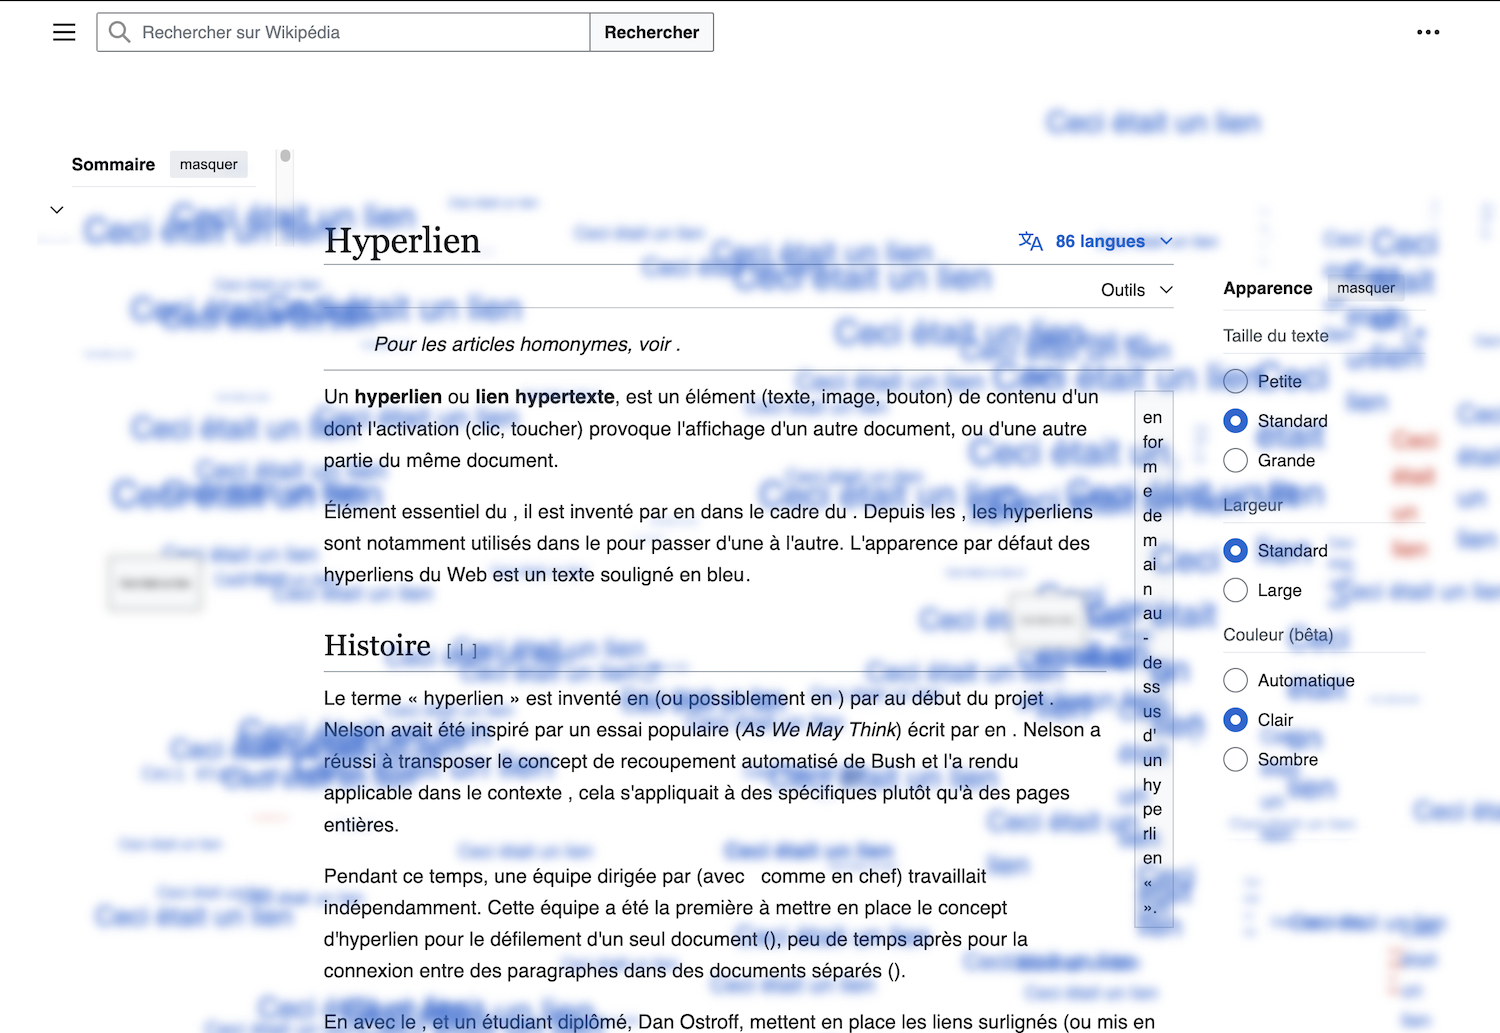Set color mode to Automatique
The width and height of the screenshot is (1500, 1033).
coord(1236,680)
